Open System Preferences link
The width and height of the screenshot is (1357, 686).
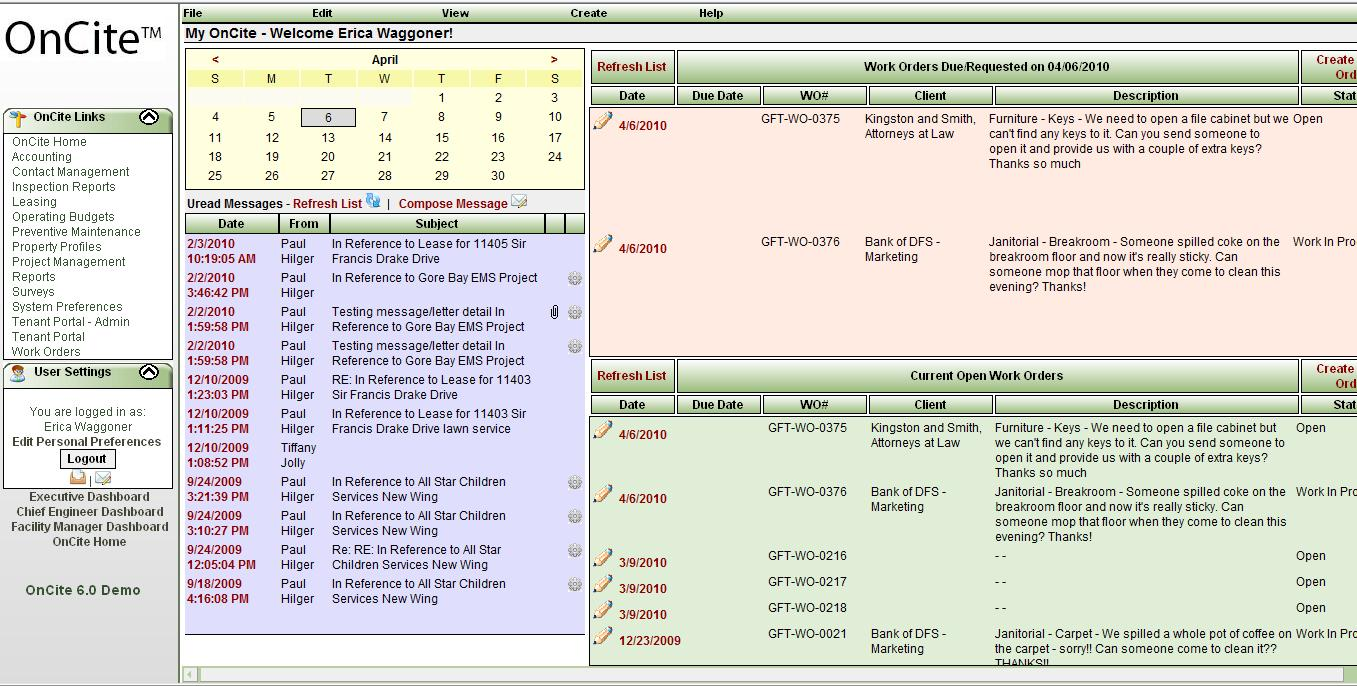point(67,307)
